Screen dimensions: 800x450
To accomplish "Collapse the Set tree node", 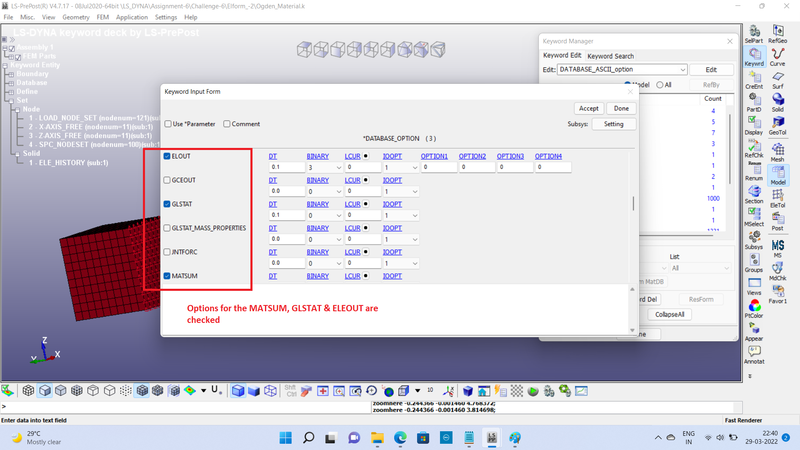I will pyautogui.click(x=11, y=101).
